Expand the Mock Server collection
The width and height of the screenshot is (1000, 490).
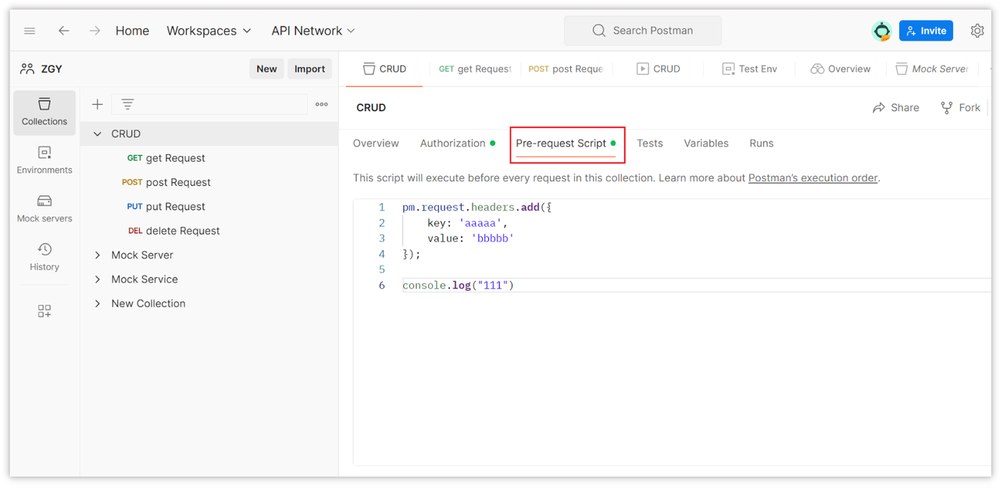pos(98,255)
